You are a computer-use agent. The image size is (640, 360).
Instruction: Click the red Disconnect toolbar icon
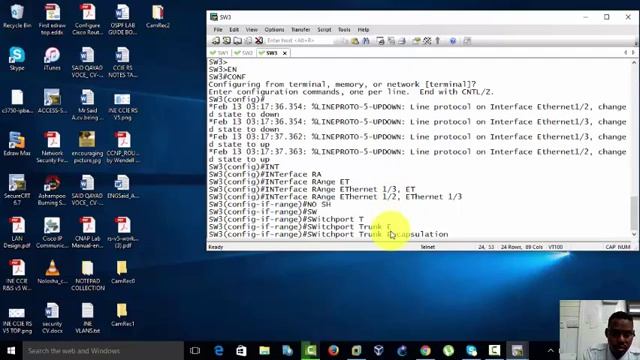click(x=259, y=41)
